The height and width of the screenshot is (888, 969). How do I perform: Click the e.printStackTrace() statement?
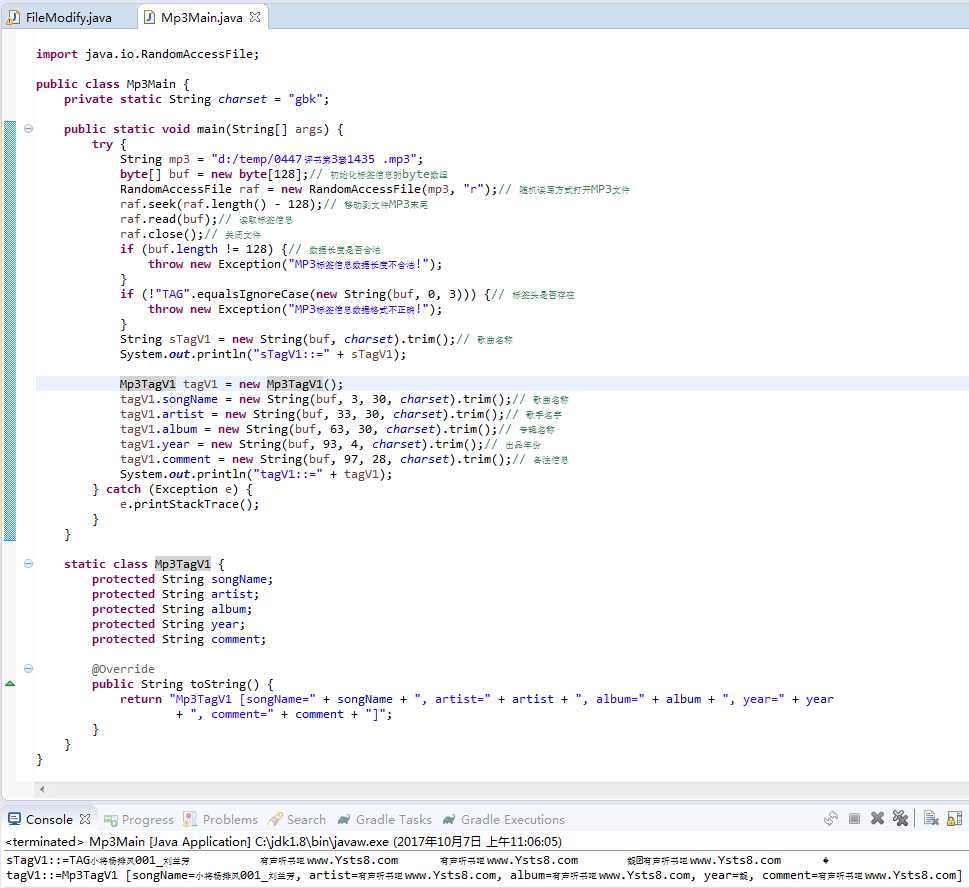pos(189,504)
